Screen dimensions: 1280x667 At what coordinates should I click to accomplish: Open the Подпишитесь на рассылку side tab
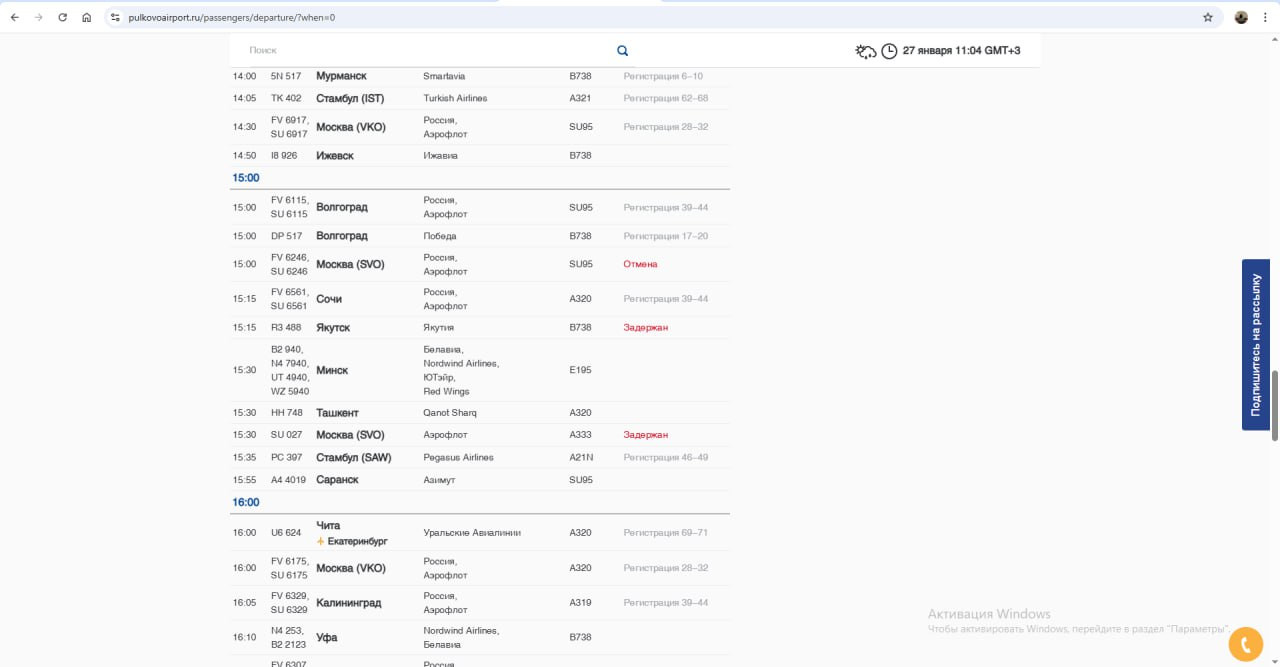[x=1256, y=345]
